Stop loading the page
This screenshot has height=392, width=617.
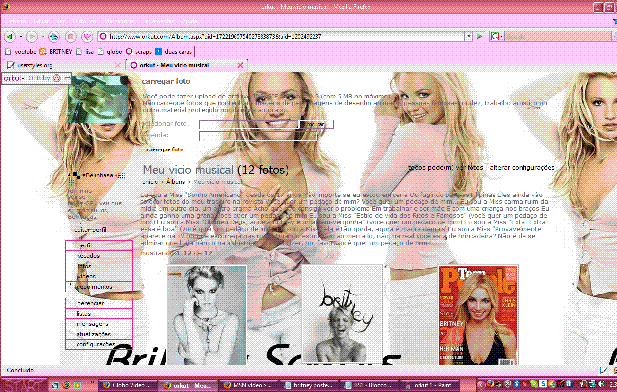tap(70, 37)
